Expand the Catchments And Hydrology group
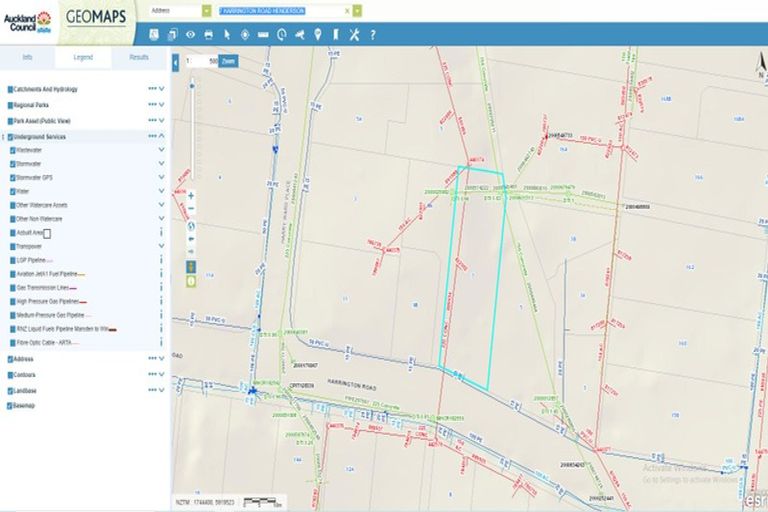 pos(161,89)
